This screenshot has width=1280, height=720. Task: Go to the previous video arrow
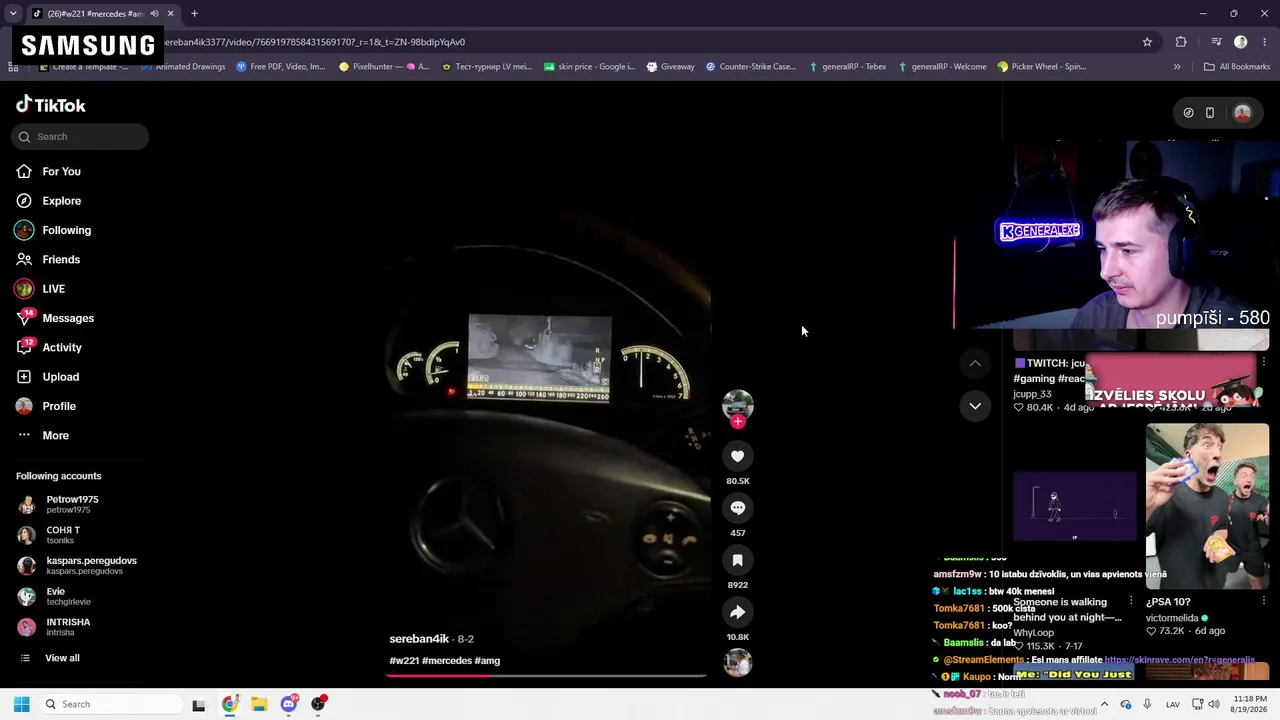coord(975,363)
